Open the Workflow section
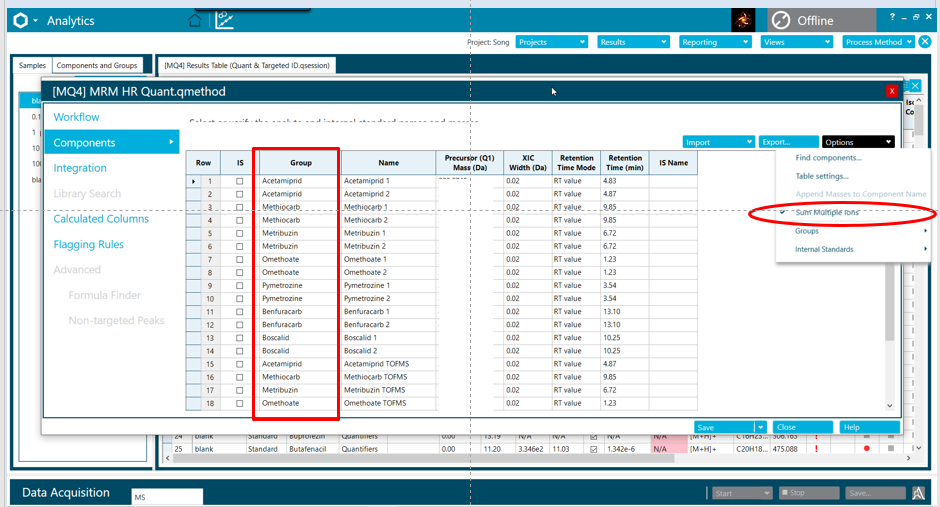 76,117
